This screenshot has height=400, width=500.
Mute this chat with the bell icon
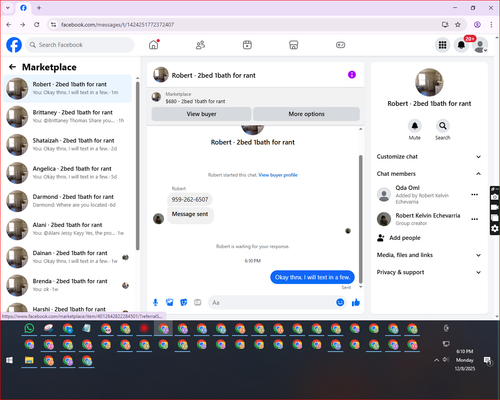tap(415, 126)
